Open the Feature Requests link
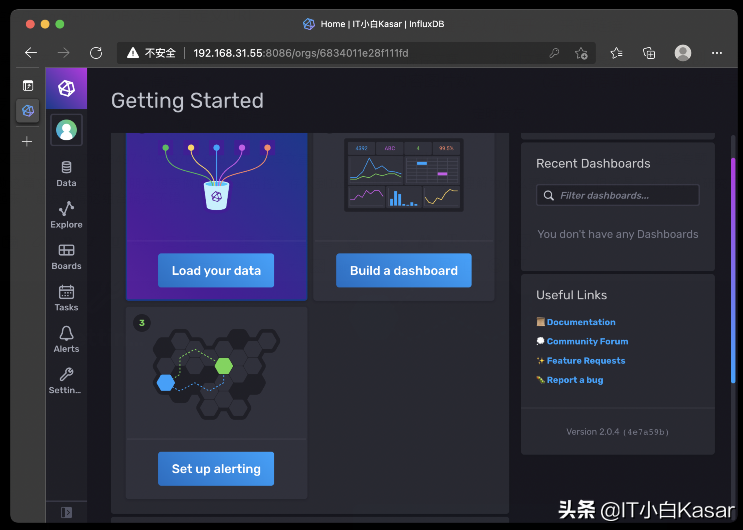The width and height of the screenshot is (743, 530). (x=586, y=361)
